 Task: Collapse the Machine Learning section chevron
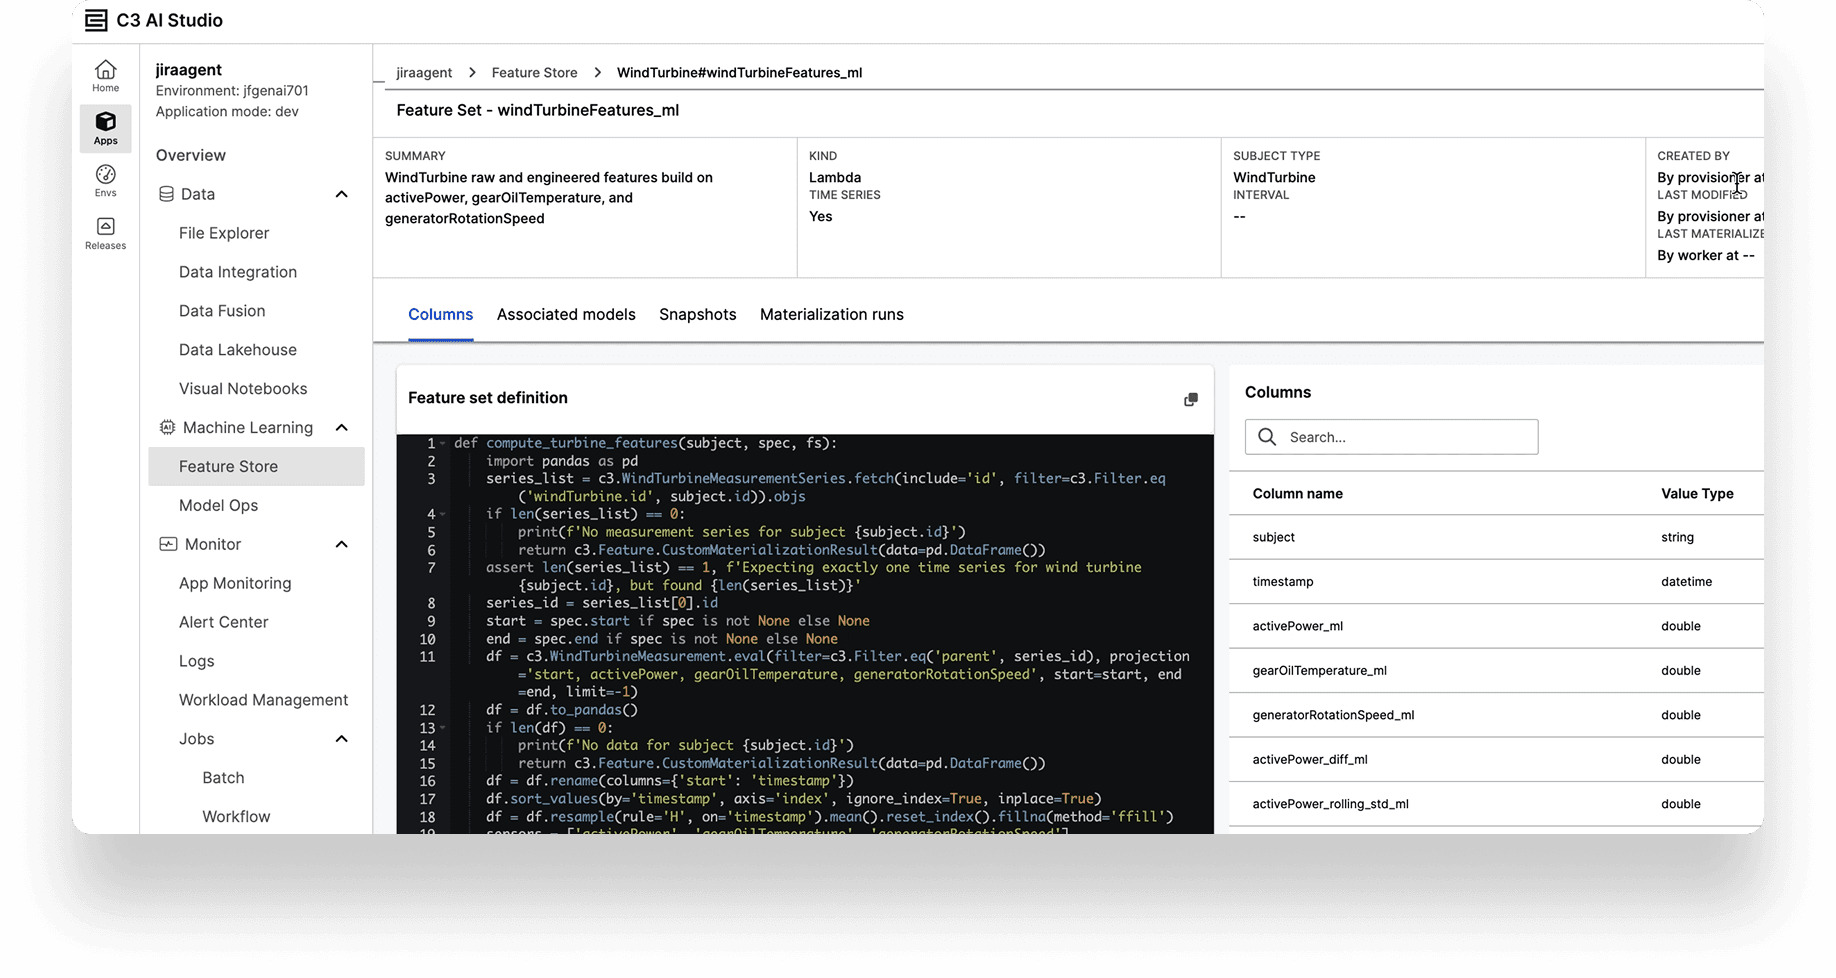[341, 427]
